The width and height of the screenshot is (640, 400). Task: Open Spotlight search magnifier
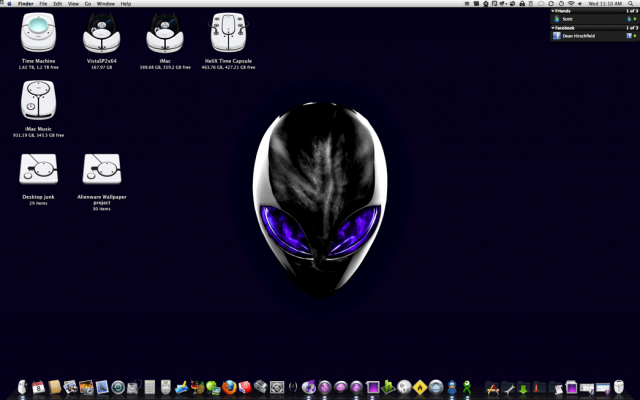coord(631,4)
